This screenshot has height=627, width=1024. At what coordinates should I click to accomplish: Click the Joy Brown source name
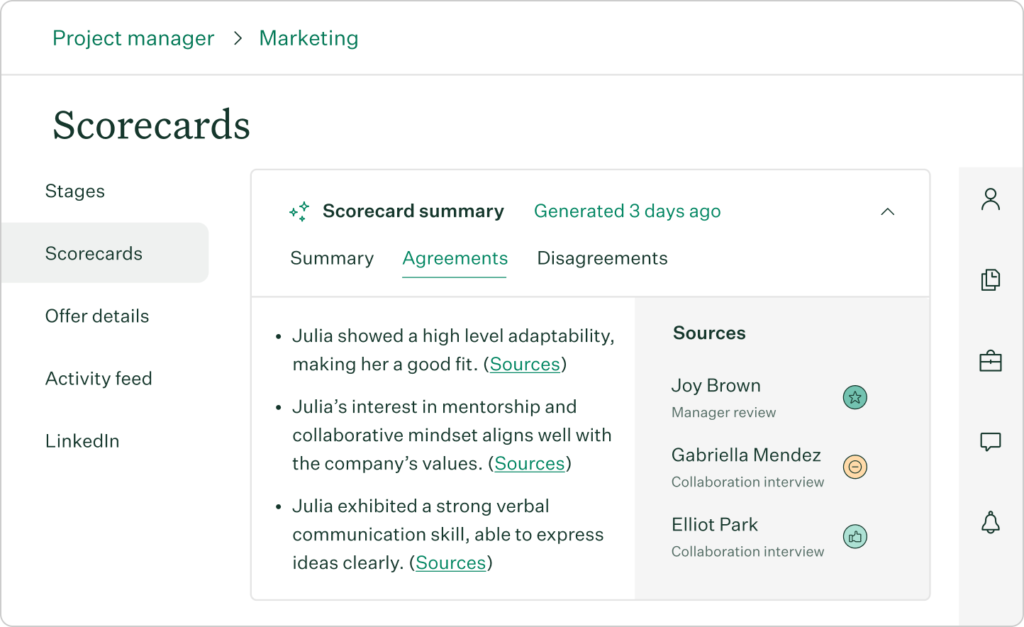(716, 385)
